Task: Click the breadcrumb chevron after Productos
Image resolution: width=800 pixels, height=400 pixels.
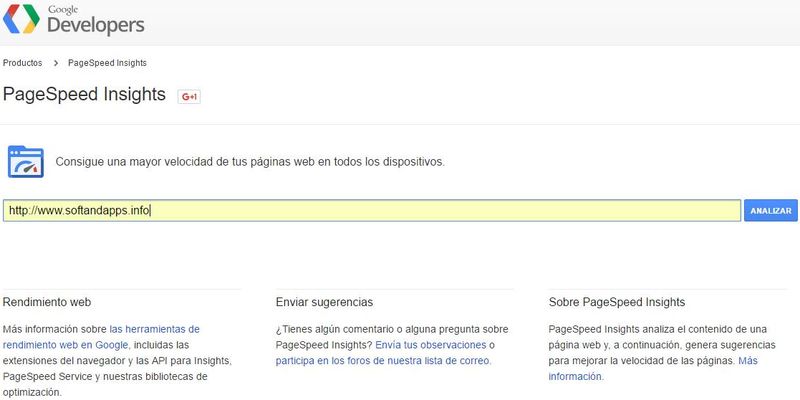Action: click(55, 63)
